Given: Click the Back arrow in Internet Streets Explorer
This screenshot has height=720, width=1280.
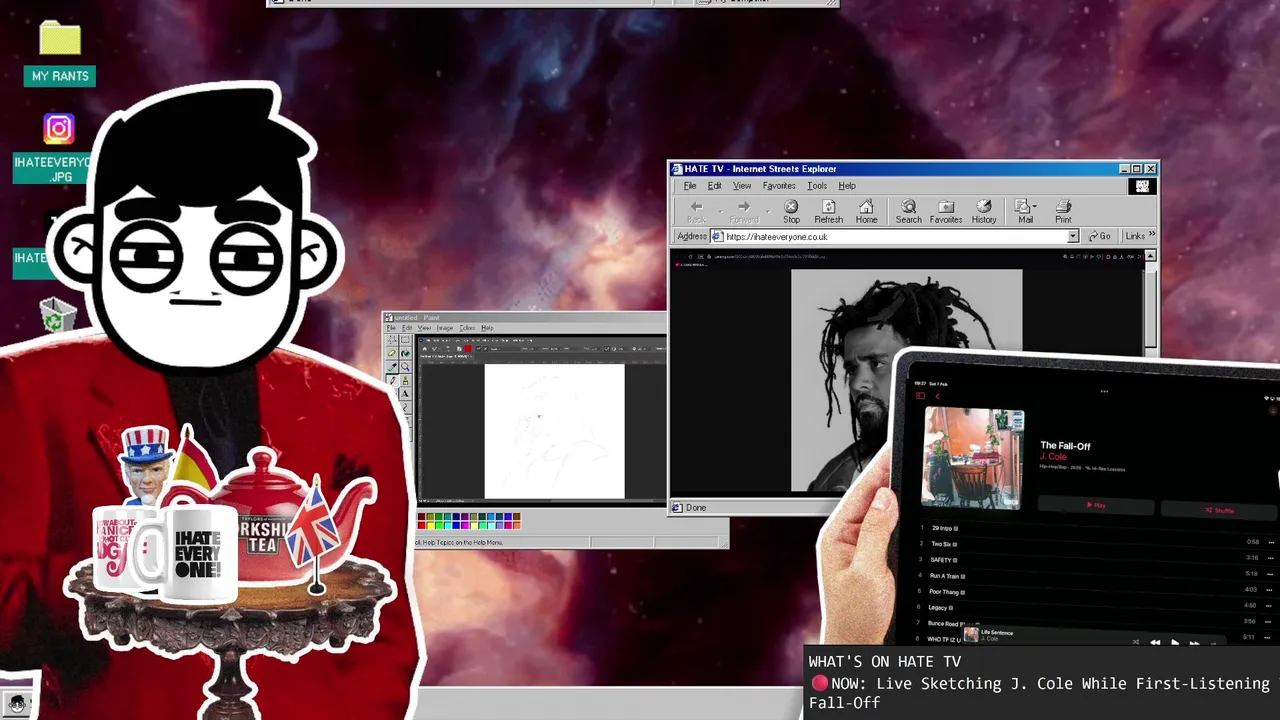Looking at the screenshot, I should tap(696, 207).
